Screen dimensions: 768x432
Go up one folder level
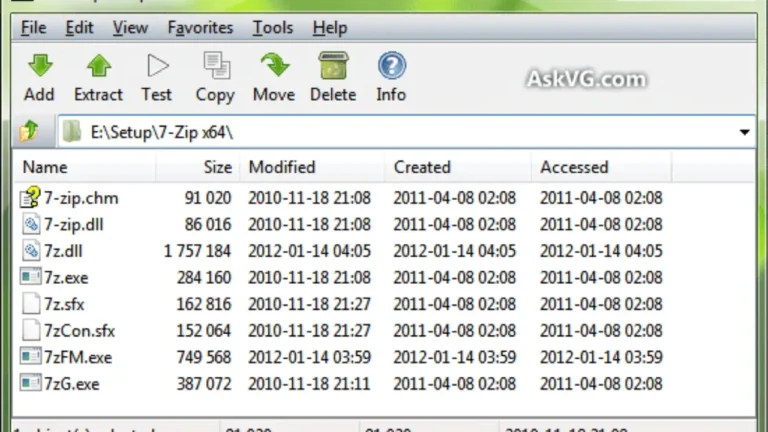pyautogui.click(x=29, y=132)
